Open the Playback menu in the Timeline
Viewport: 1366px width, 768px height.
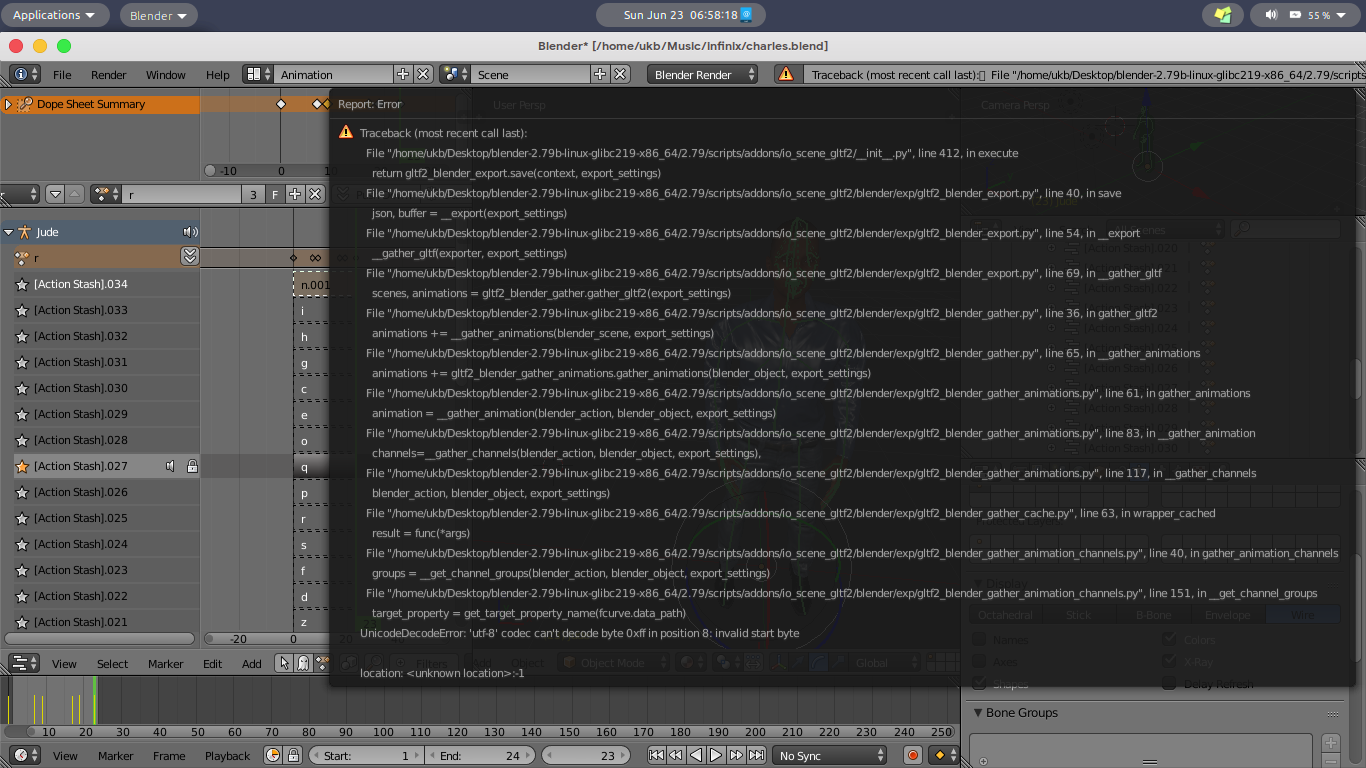coord(227,755)
